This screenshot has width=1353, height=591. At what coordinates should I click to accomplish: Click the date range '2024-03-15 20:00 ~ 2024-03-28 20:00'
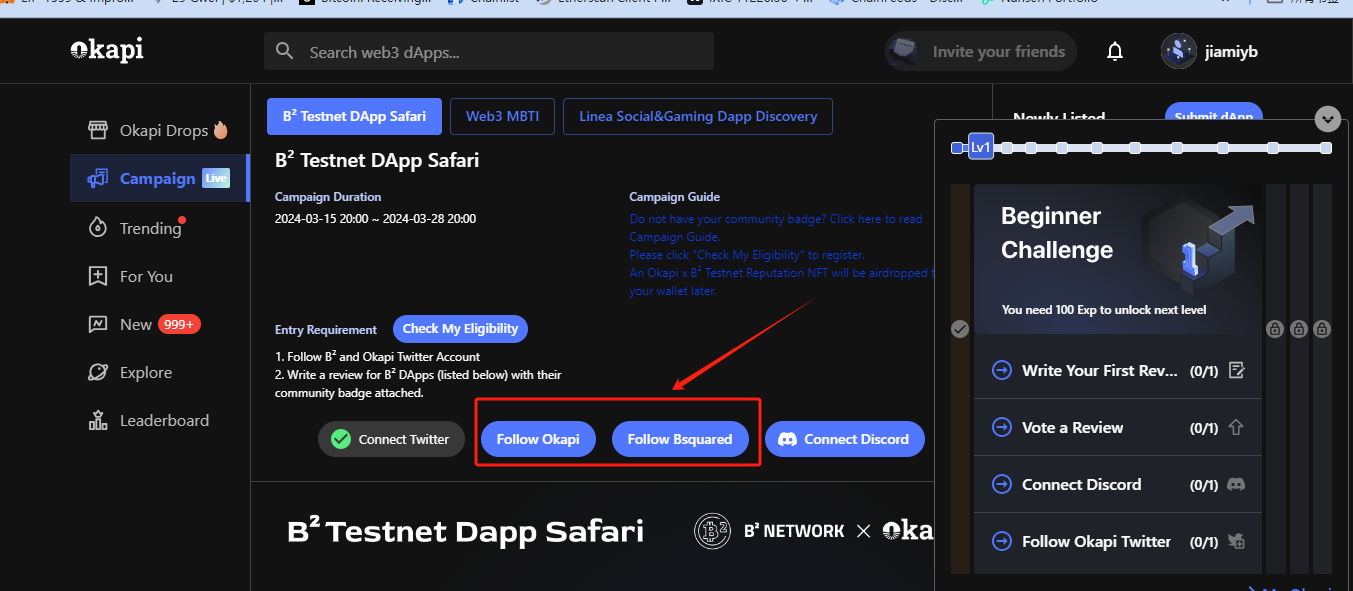(x=375, y=218)
